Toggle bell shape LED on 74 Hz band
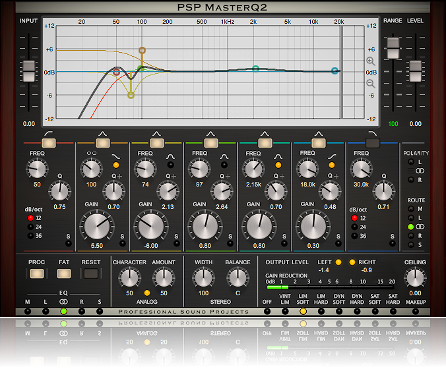This screenshot has width=446, height=368. (170, 165)
